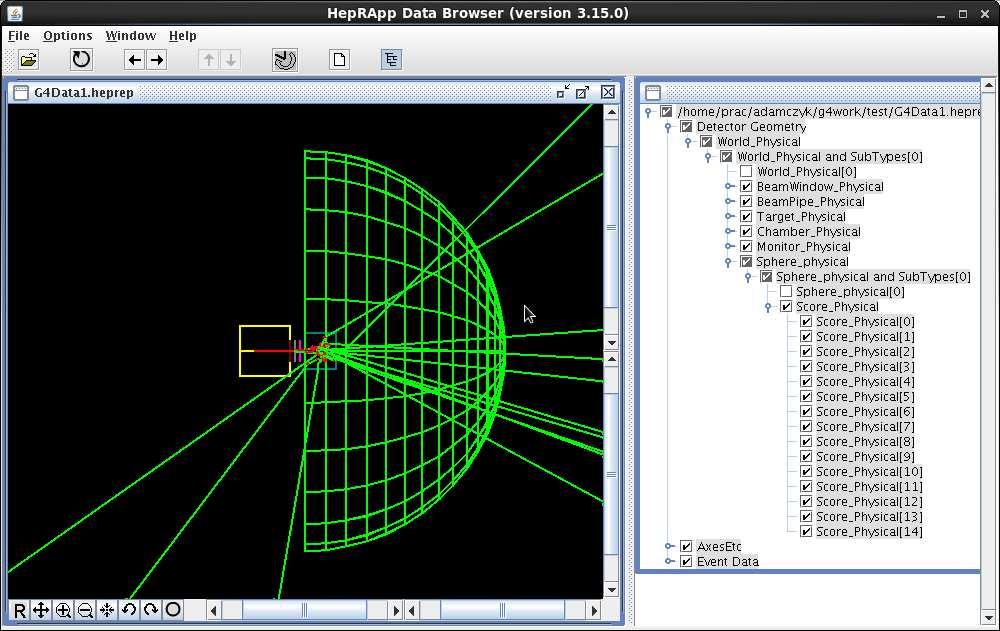Click the tree panel scrollbar down arrow
The image size is (1000, 631).
(988, 618)
